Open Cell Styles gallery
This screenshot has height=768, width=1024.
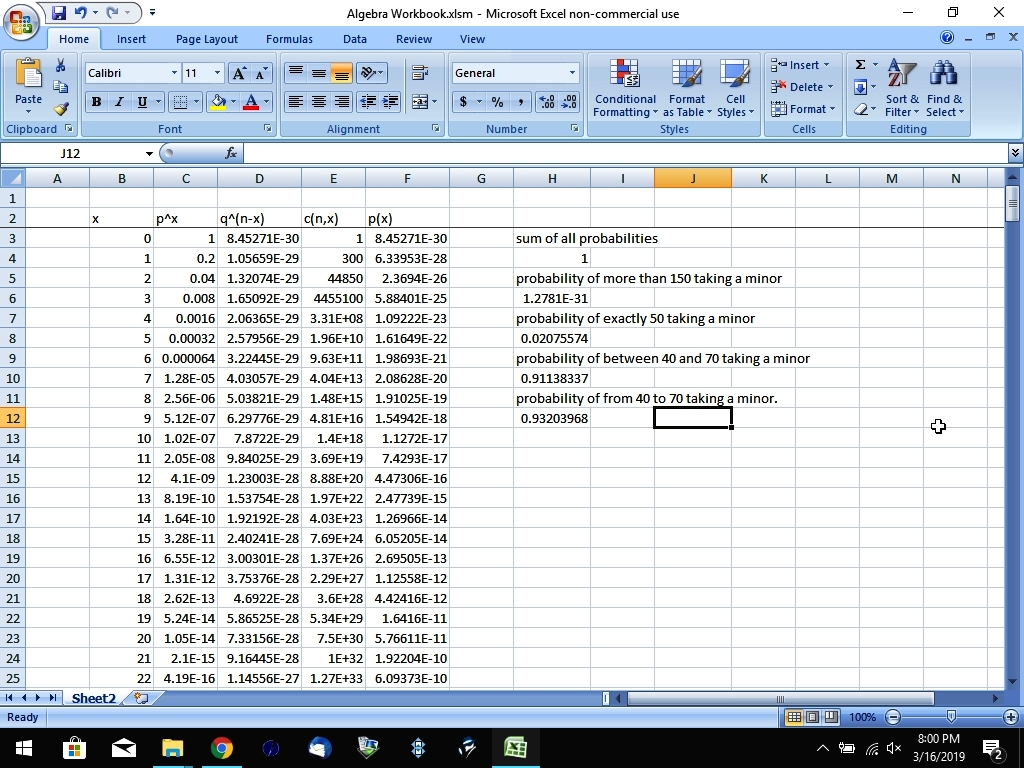735,88
